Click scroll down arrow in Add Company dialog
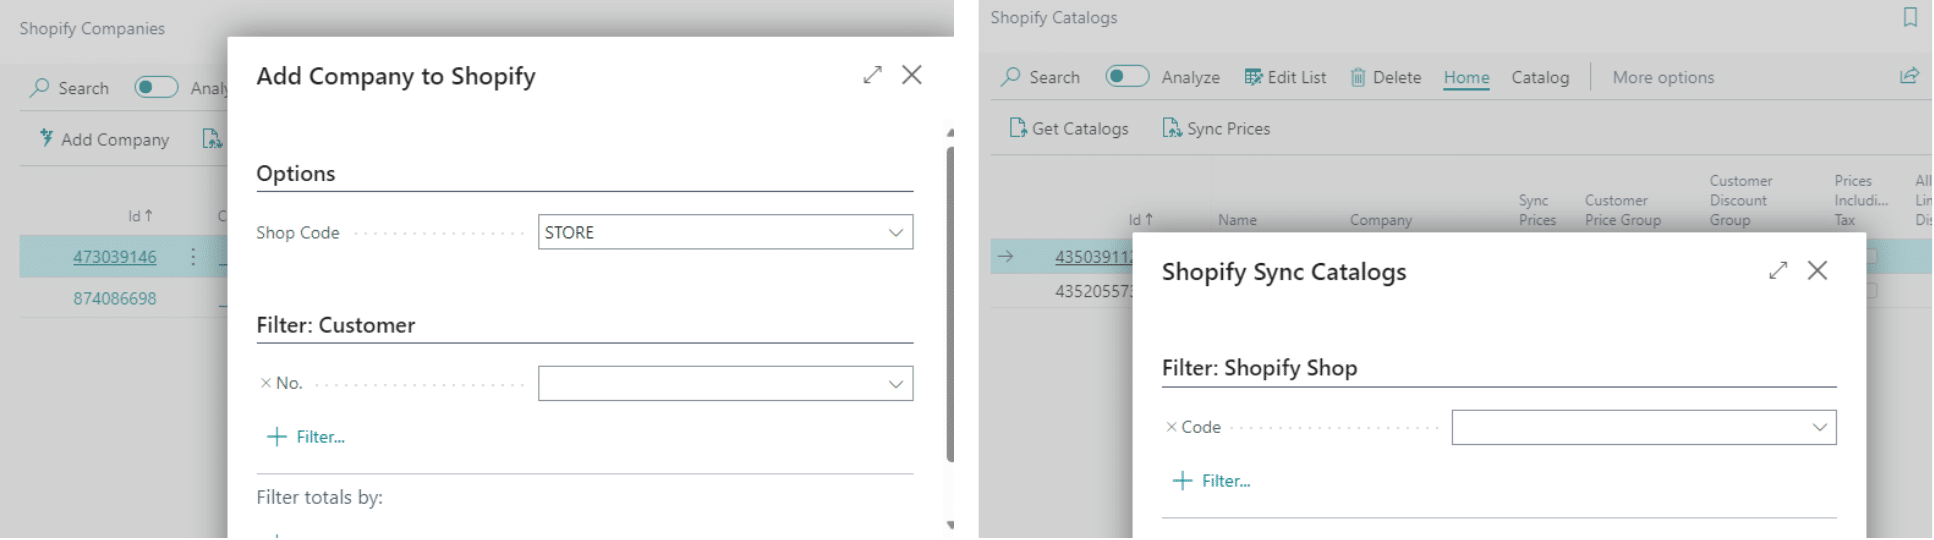Image resolution: width=1934 pixels, height=540 pixels. click(x=950, y=525)
